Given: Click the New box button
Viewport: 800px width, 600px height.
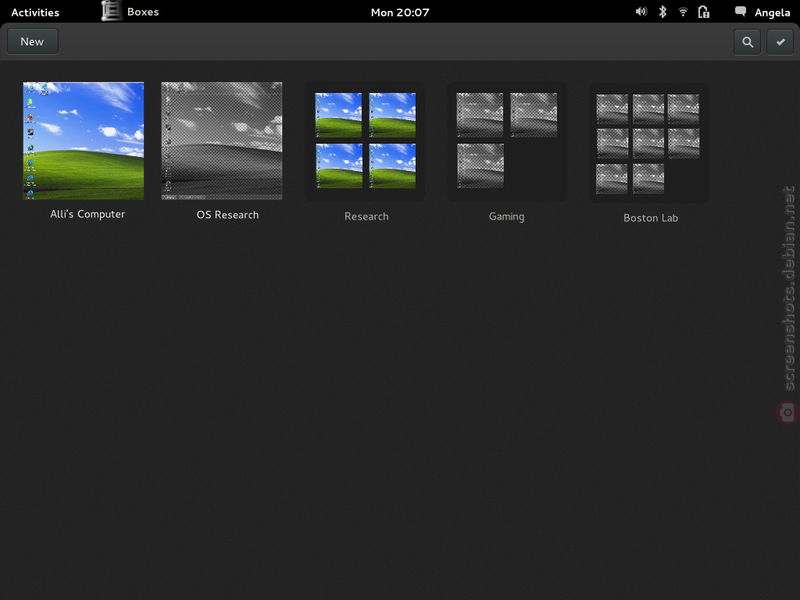Looking at the screenshot, I should tap(33, 41).
